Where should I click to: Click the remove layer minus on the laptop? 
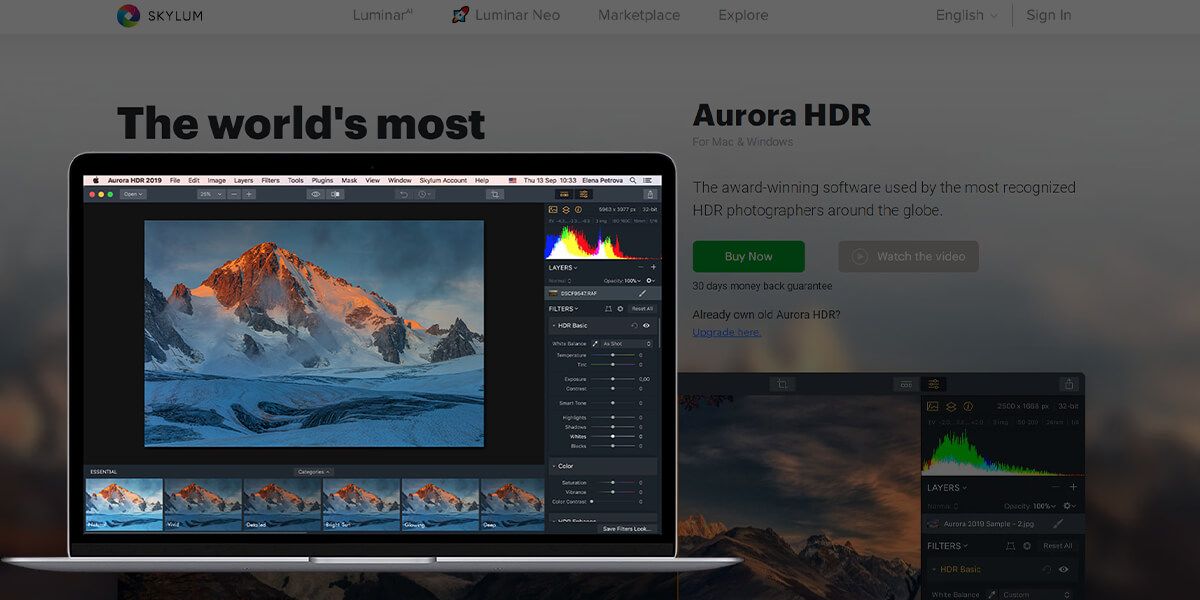[x=641, y=268]
